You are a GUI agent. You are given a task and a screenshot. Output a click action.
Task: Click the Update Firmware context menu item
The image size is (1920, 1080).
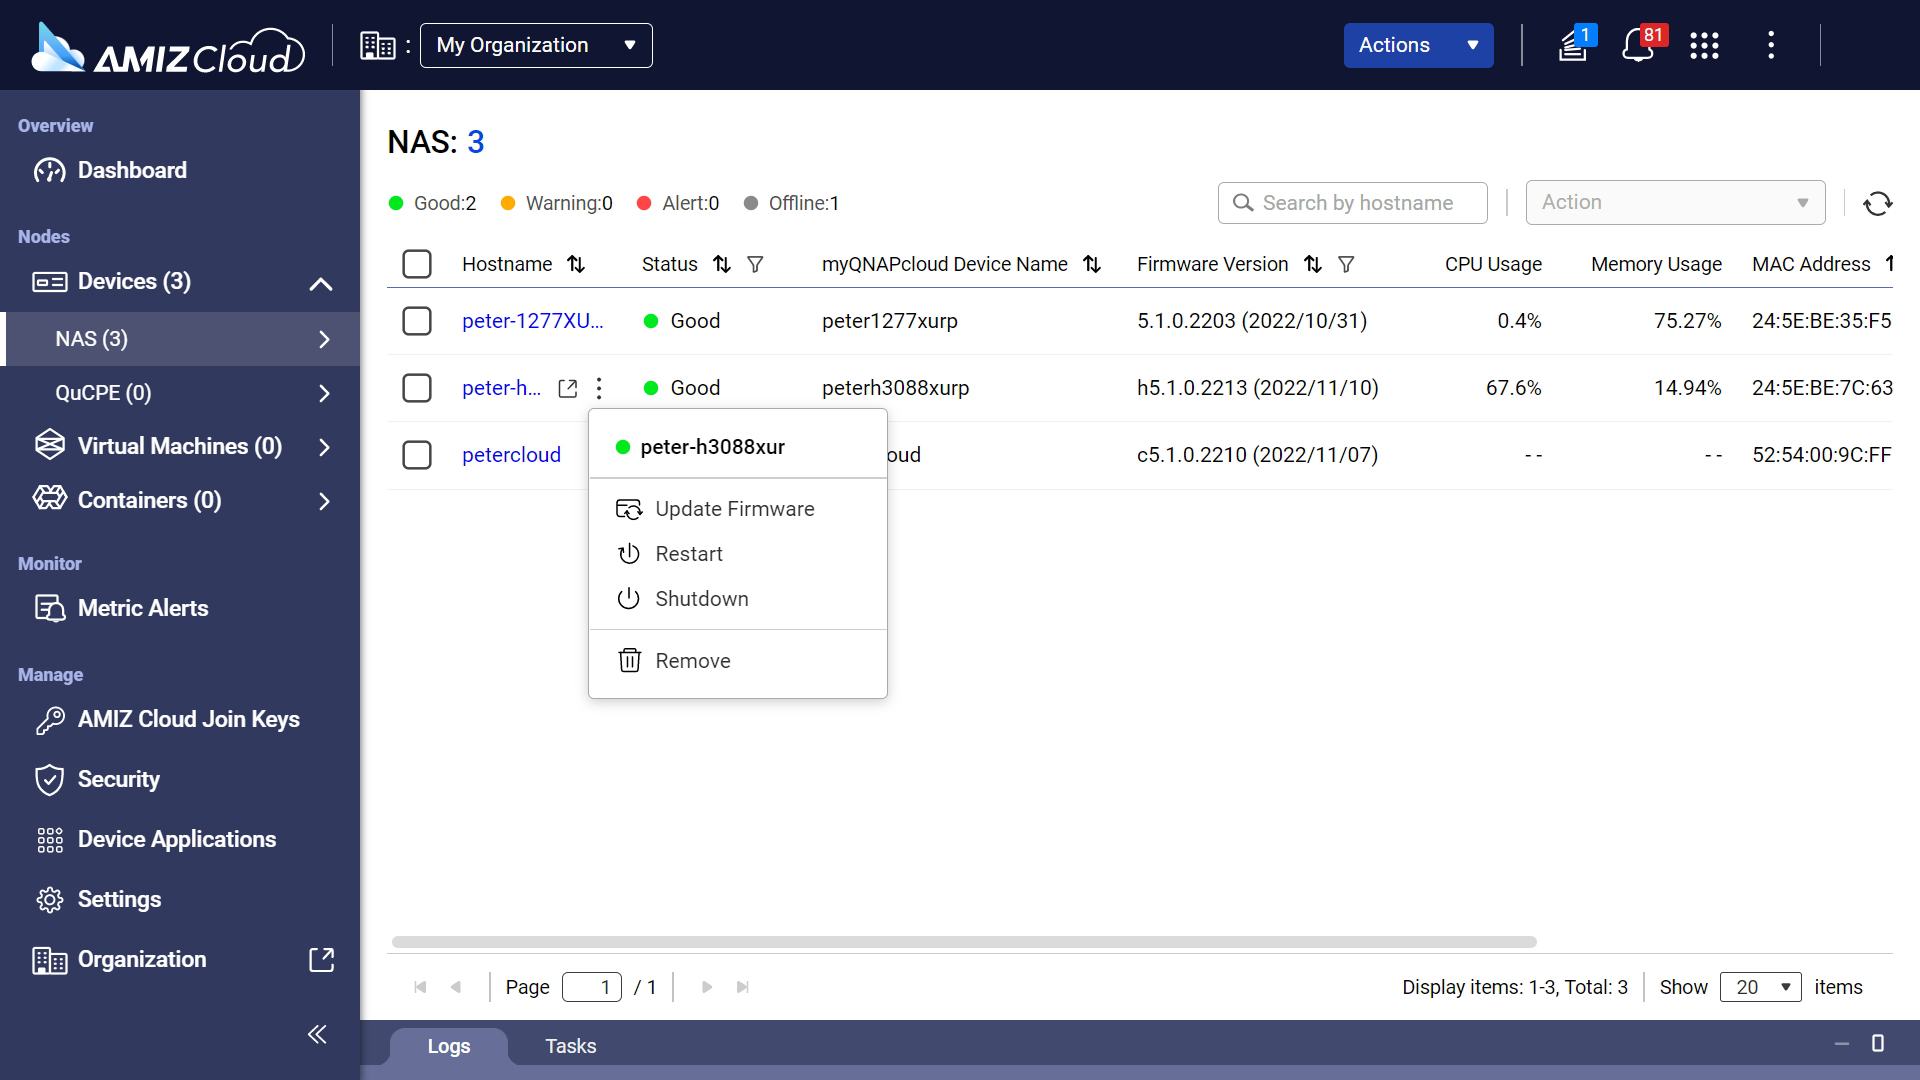coord(735,508)
